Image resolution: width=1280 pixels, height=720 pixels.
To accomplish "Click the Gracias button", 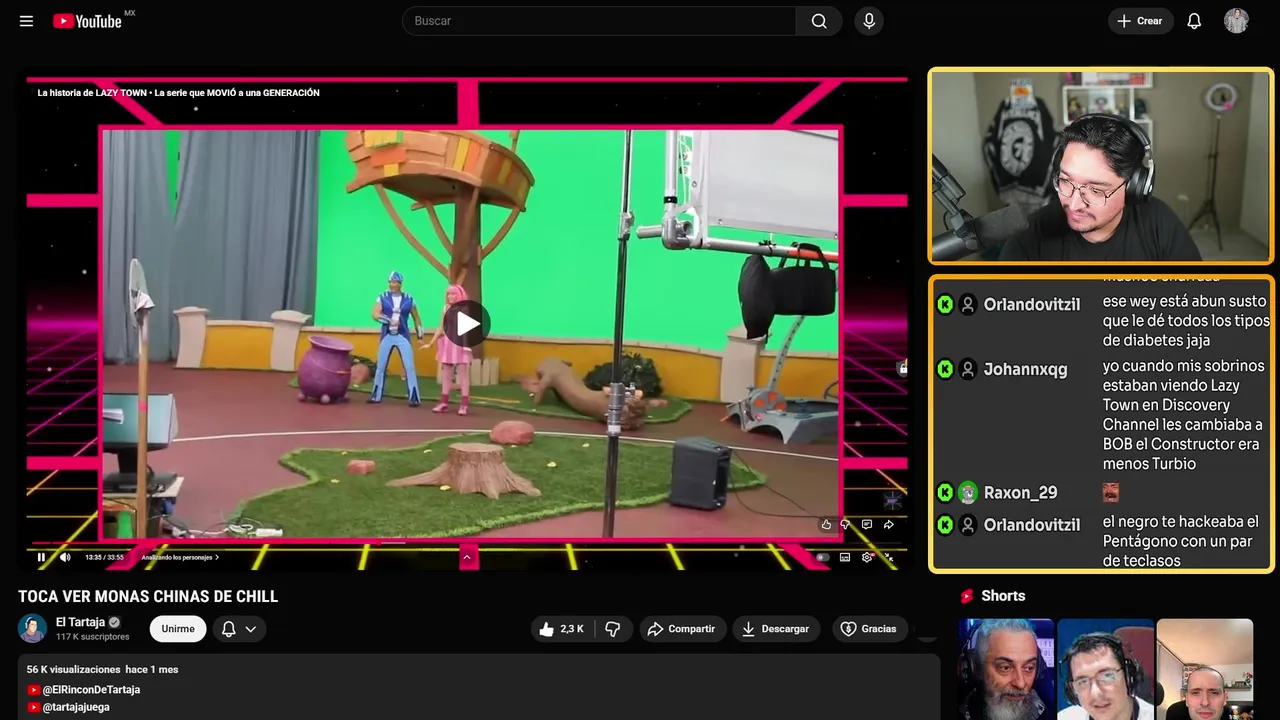I will pos(868,629).
